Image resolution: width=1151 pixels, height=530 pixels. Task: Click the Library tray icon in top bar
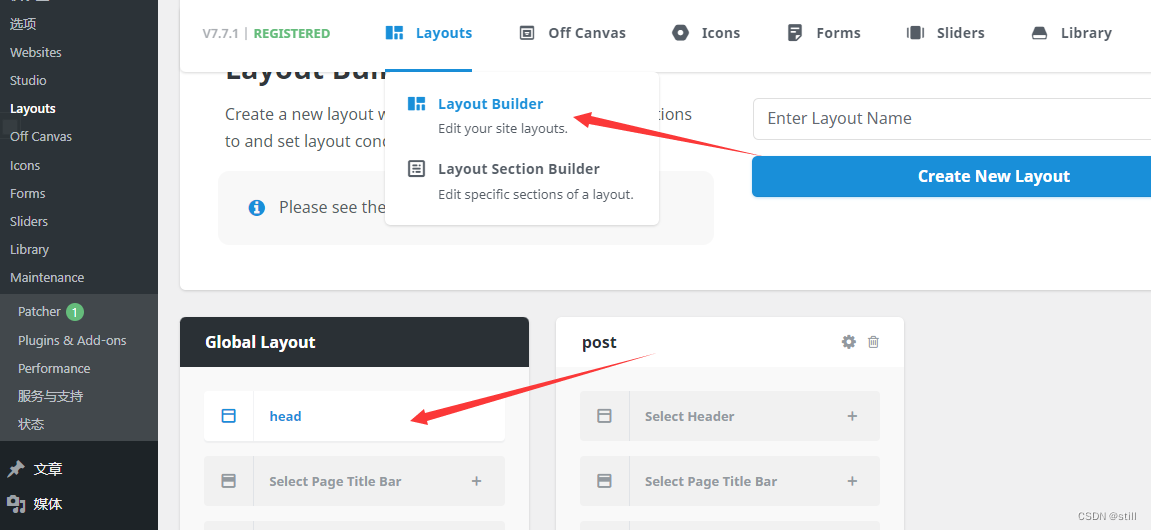click(x=1039, y=33)
